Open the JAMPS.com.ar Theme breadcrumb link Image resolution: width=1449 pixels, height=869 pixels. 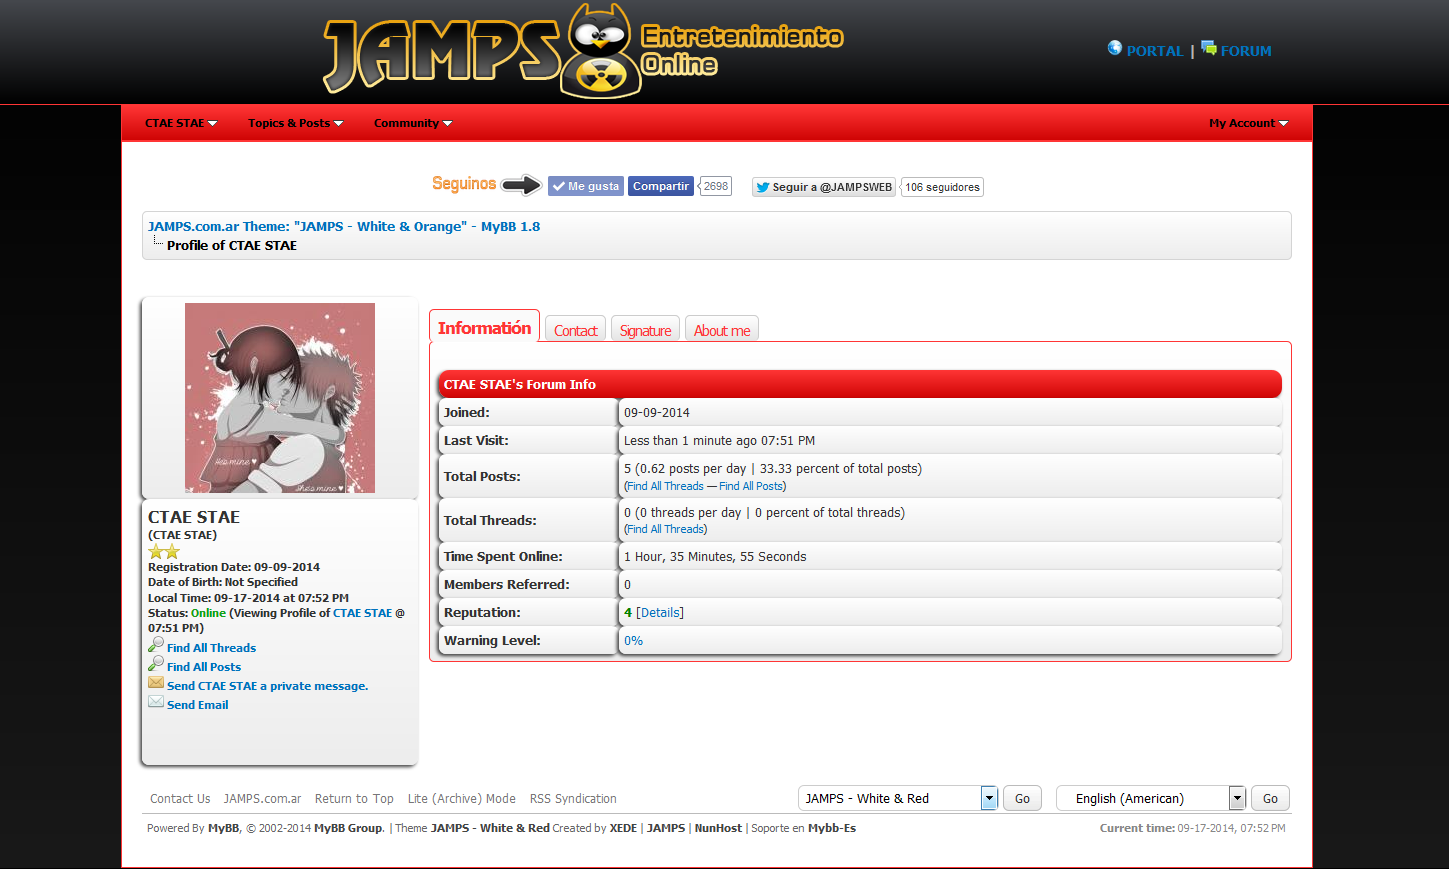coord(344,226)
